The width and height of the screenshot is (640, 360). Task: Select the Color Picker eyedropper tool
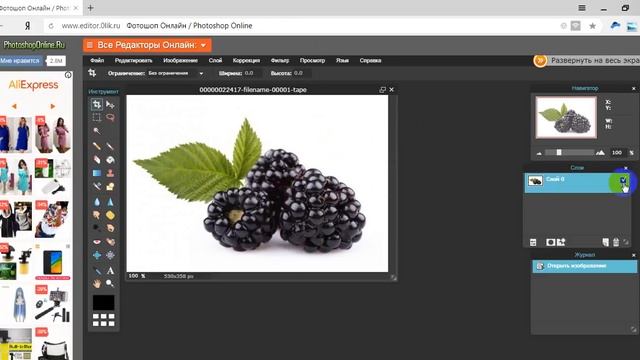(x=97, y=271)
